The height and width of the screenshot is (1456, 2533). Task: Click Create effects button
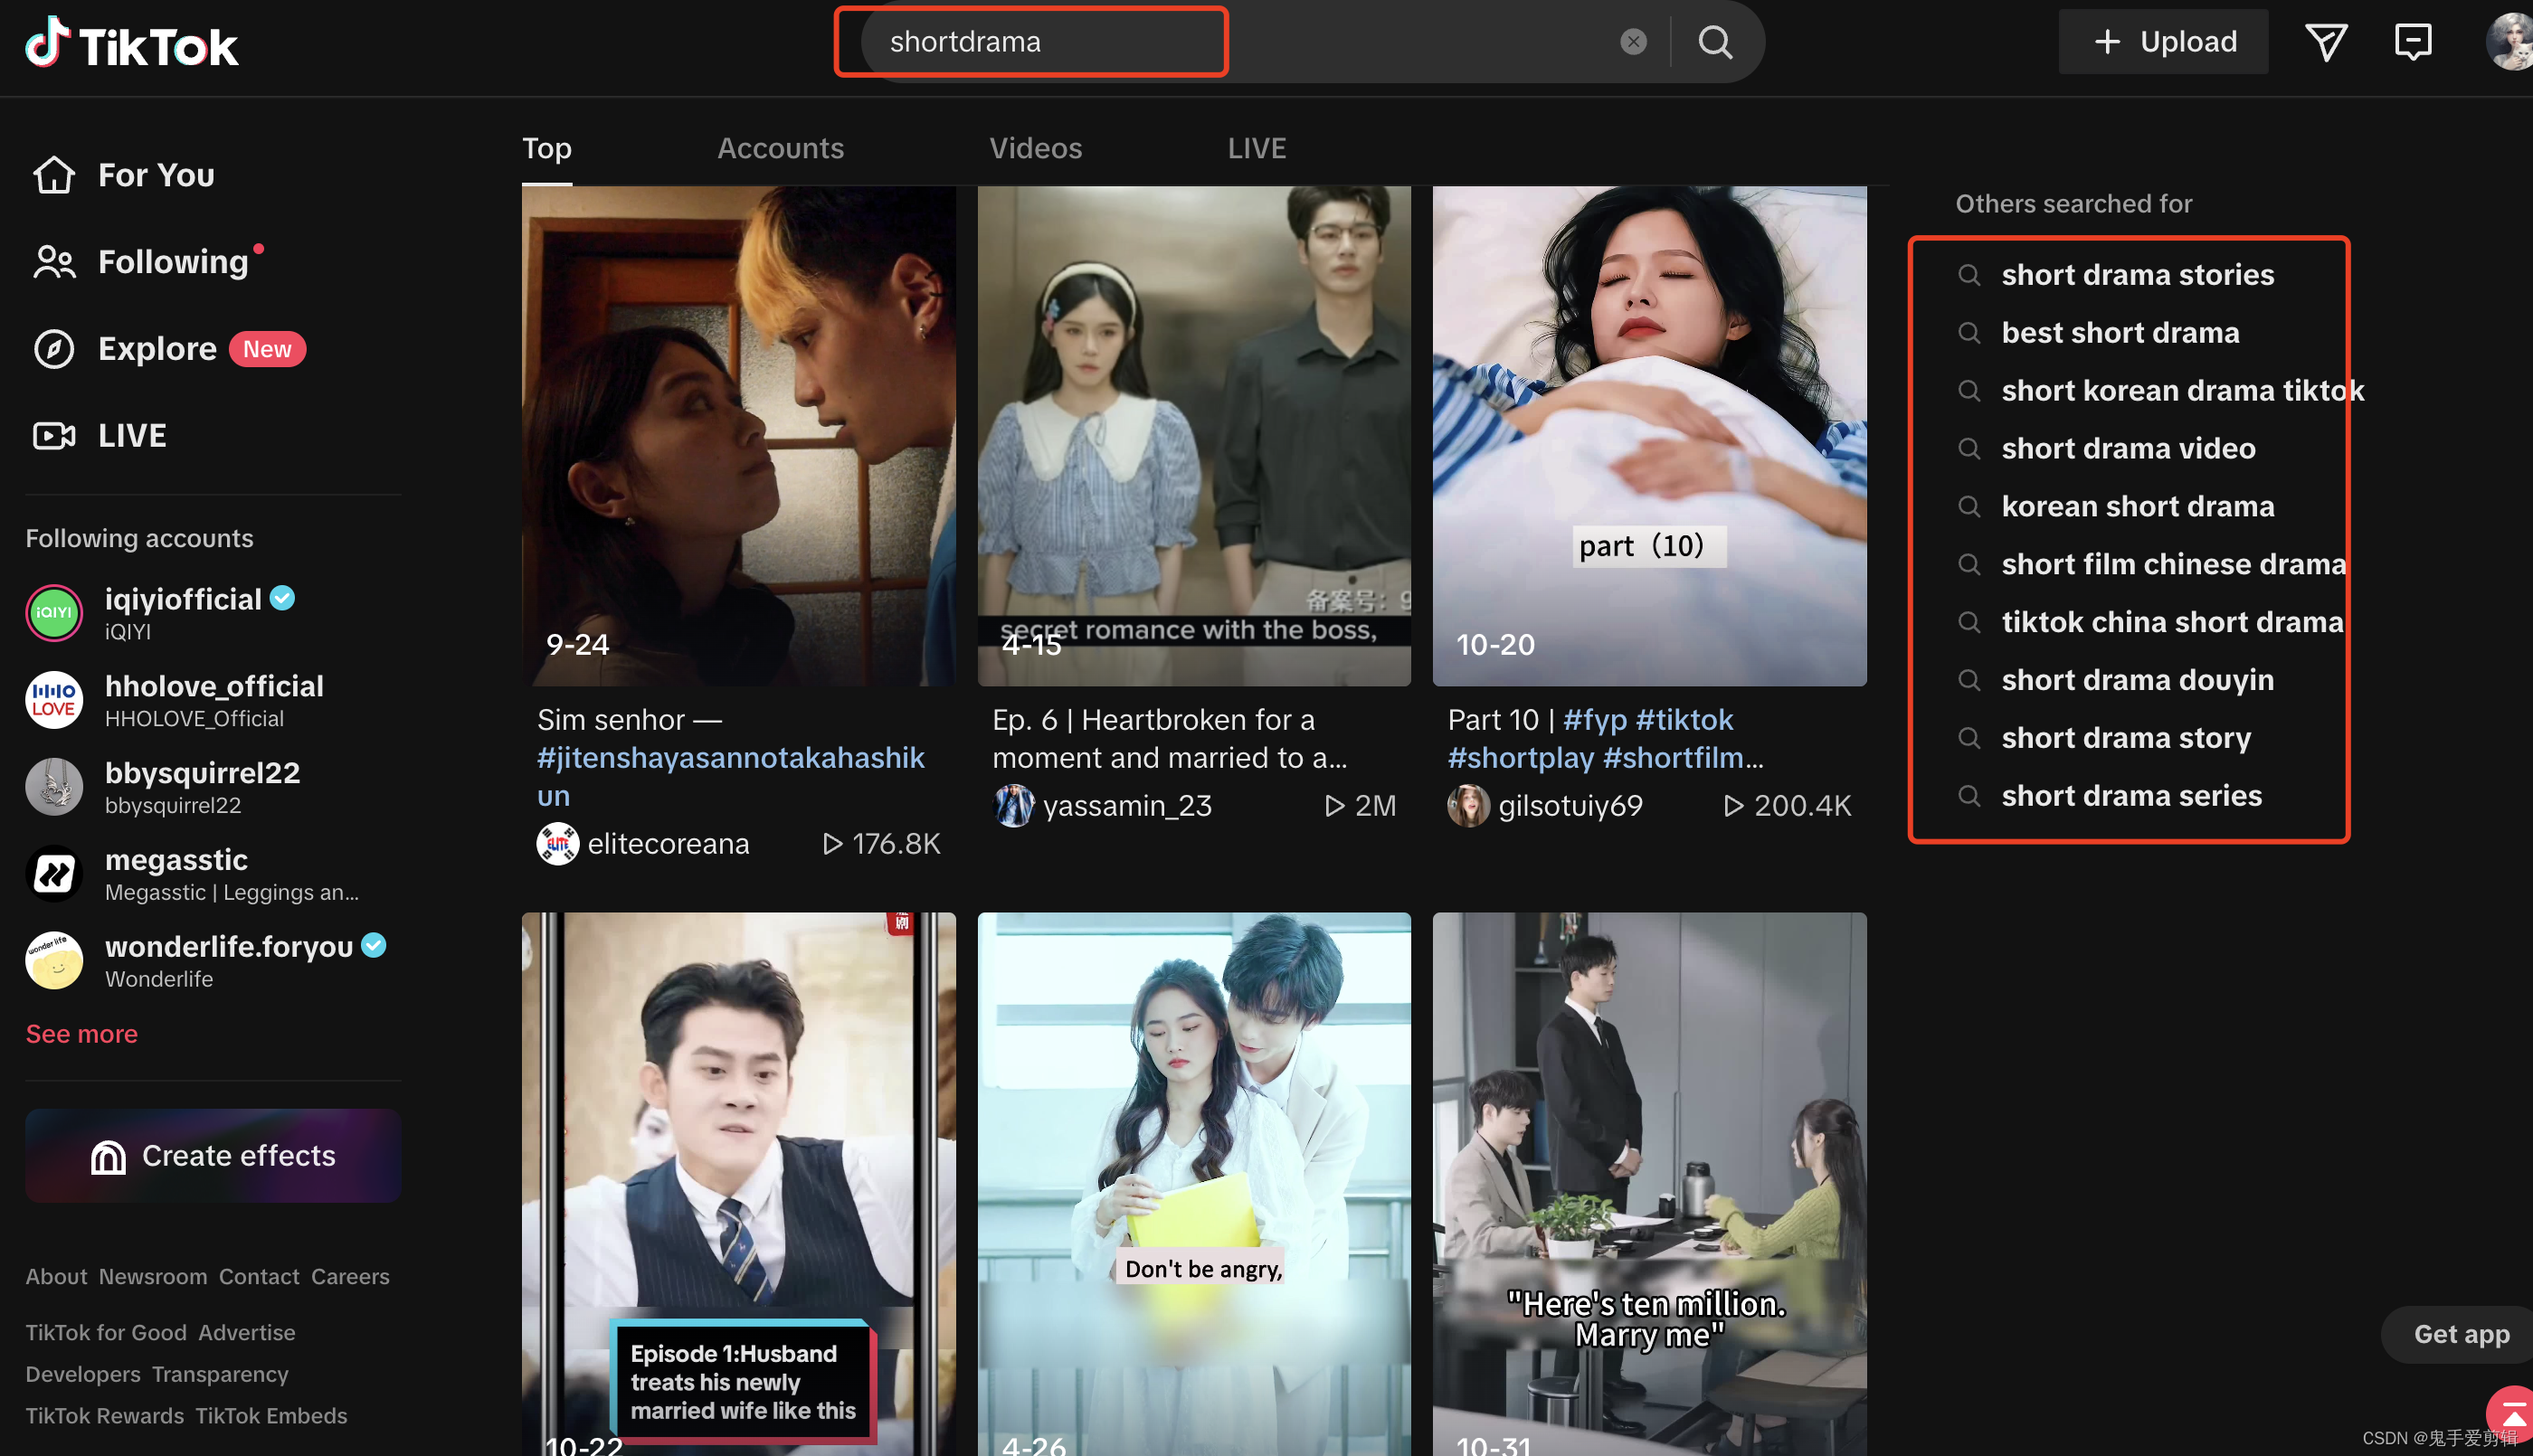point(213,1155)
